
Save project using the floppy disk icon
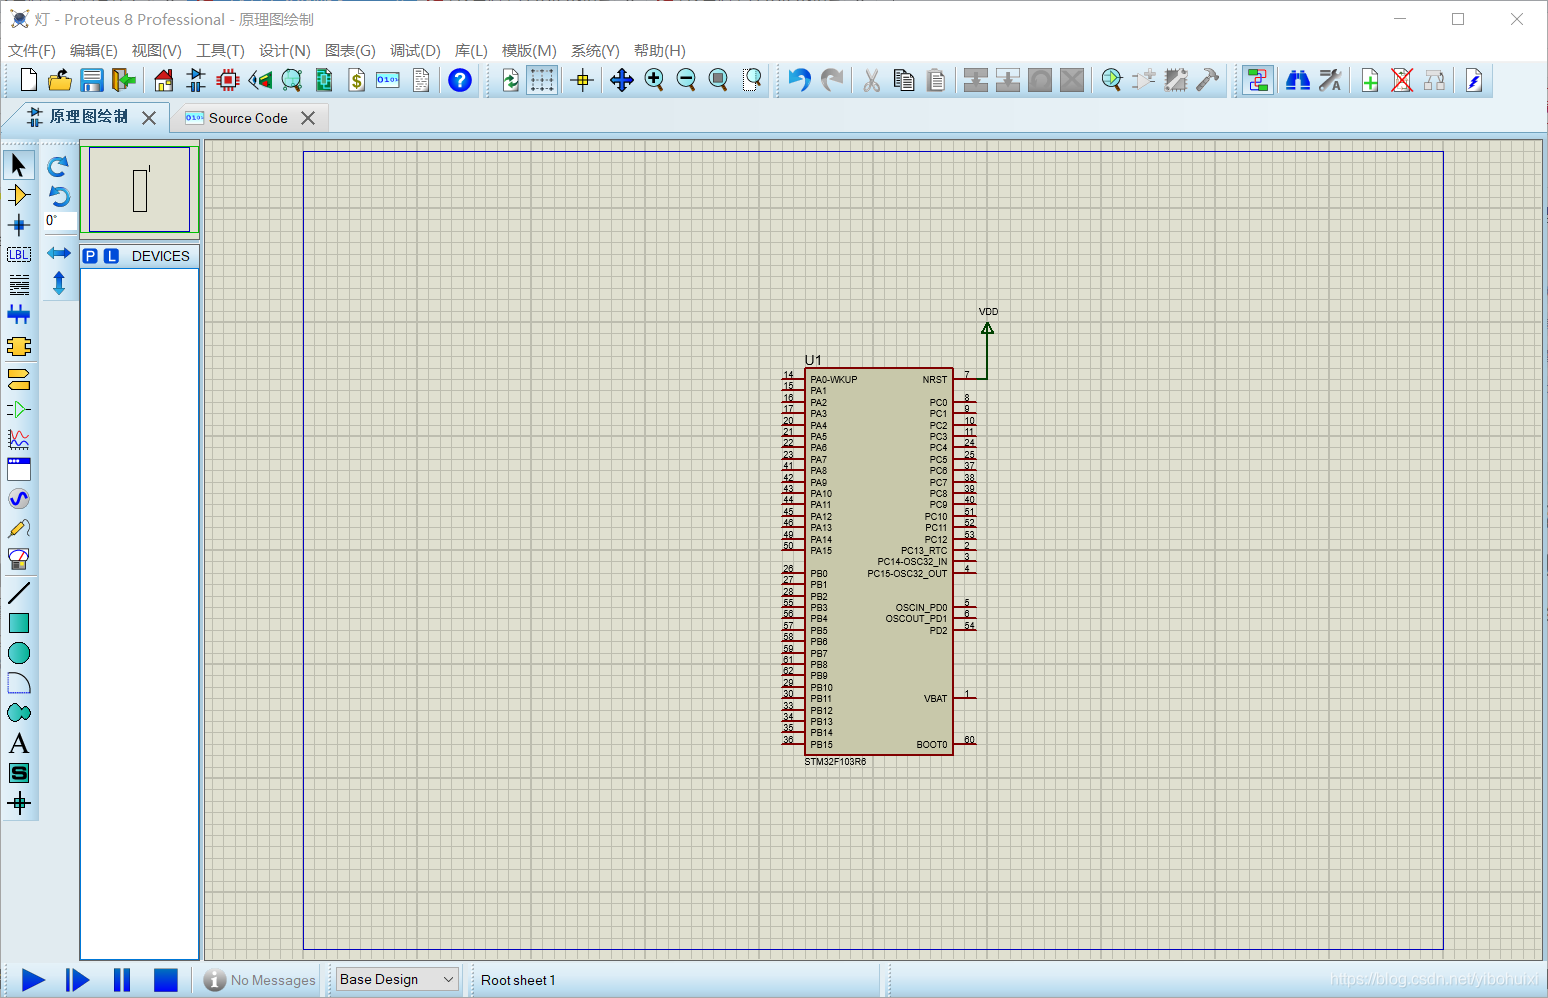coord(92,80)
